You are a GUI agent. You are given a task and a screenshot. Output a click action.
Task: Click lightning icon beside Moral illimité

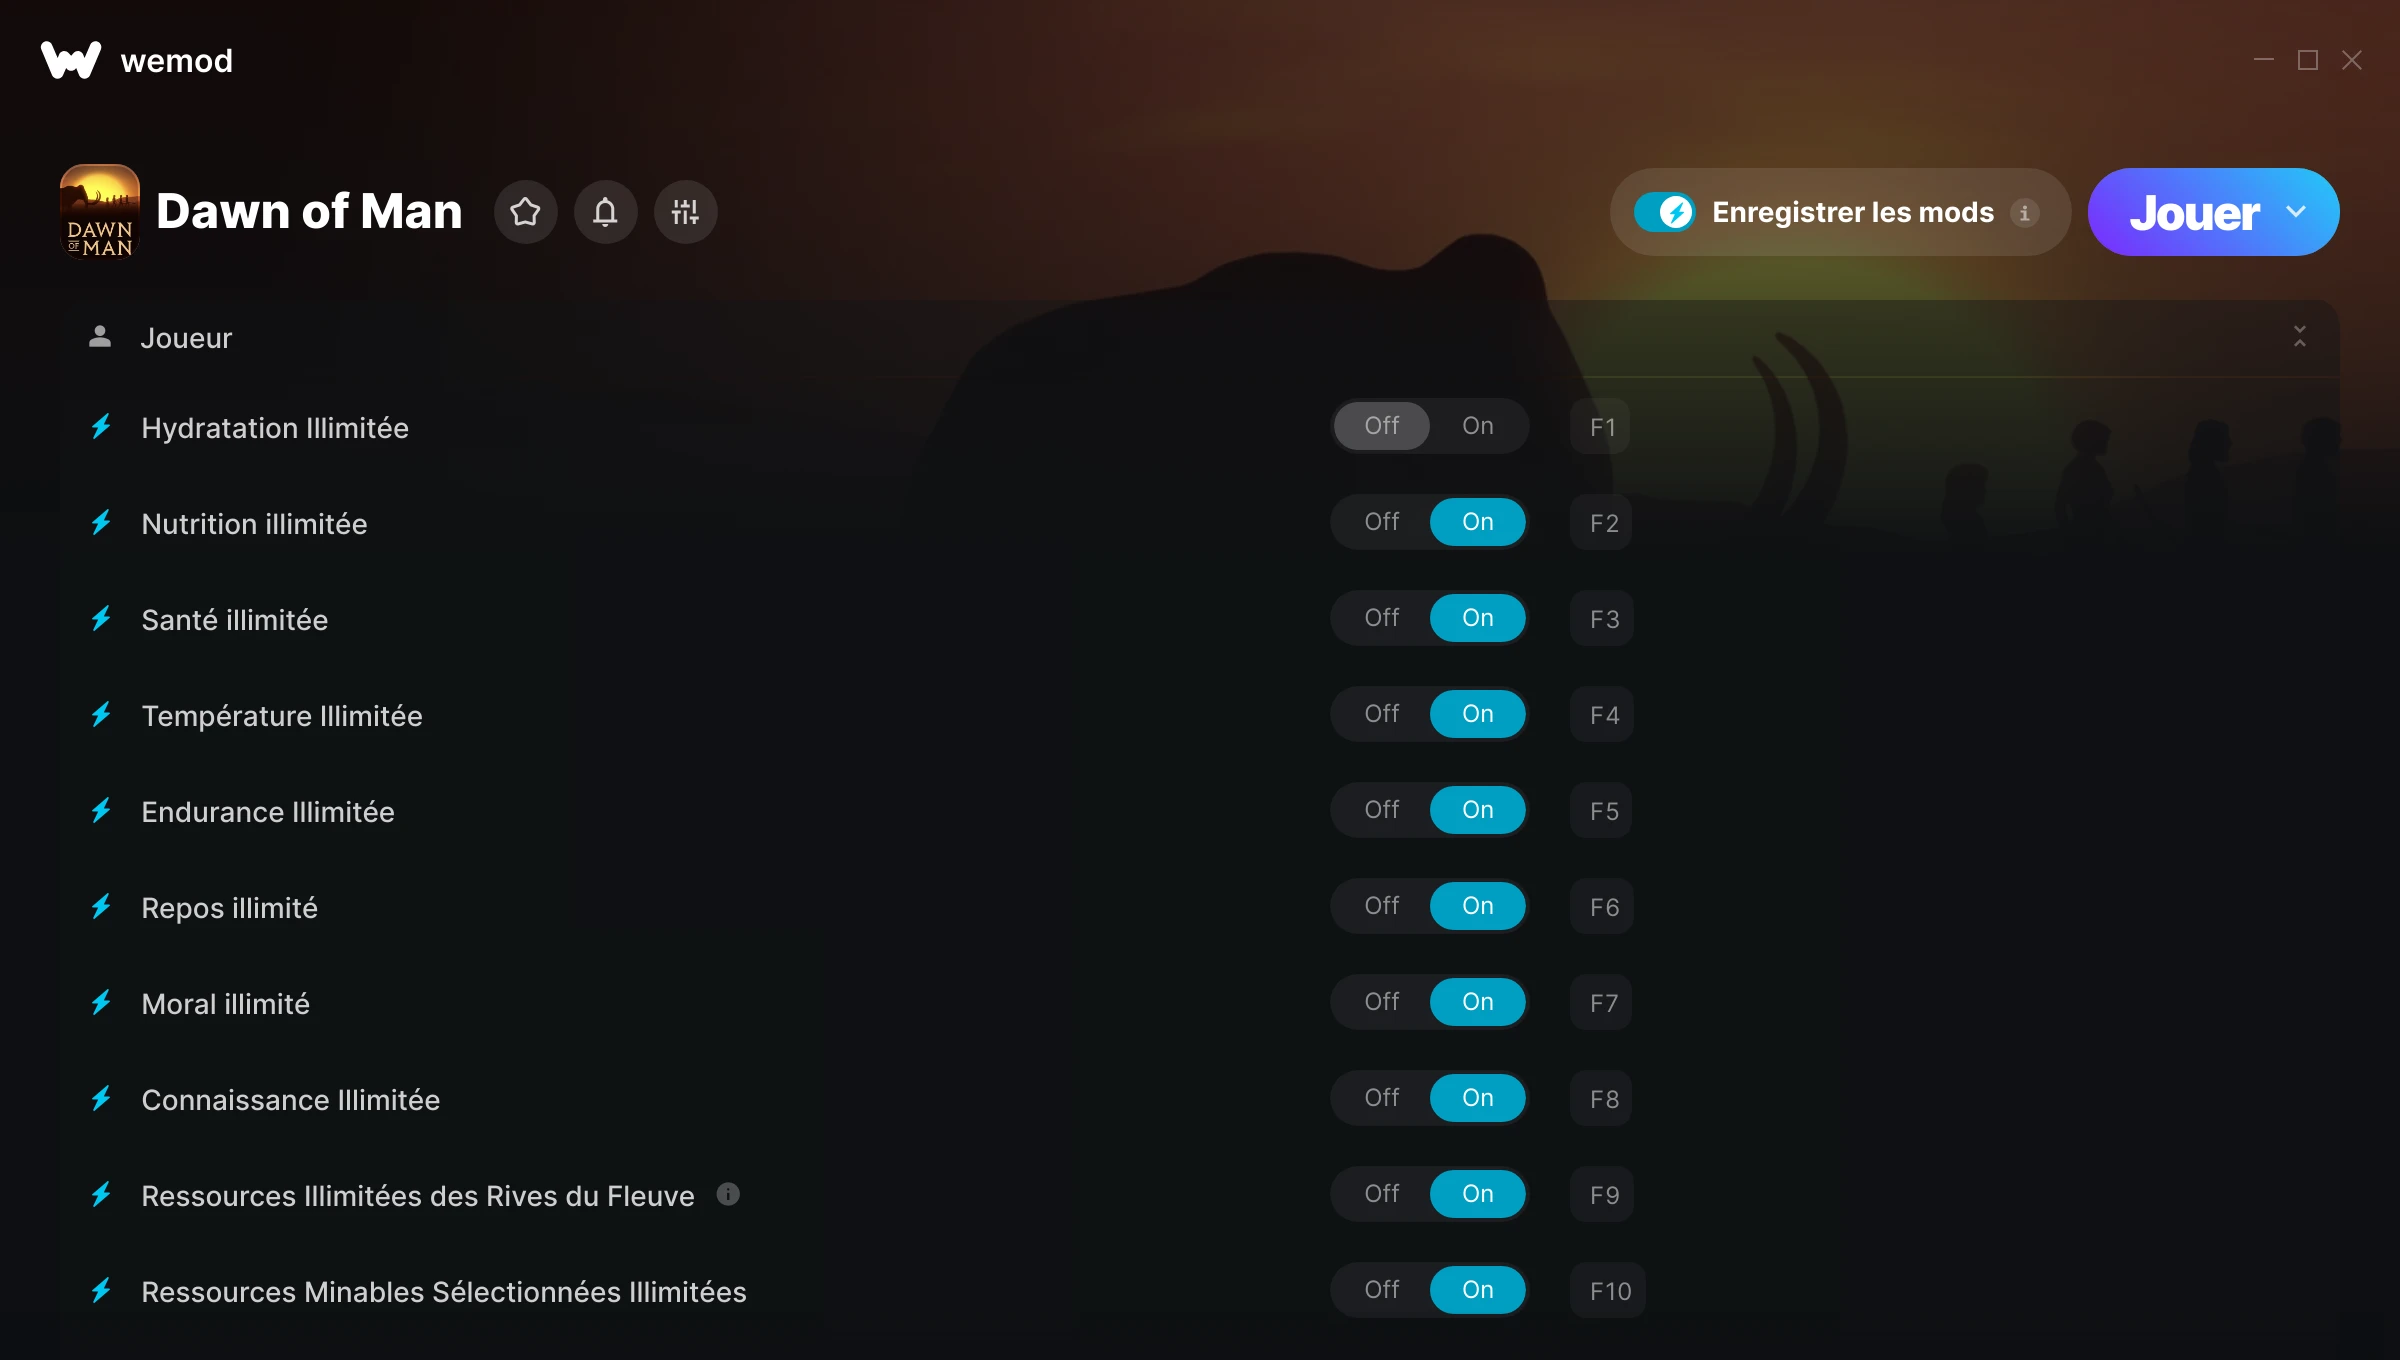[x=101, y=1003]
